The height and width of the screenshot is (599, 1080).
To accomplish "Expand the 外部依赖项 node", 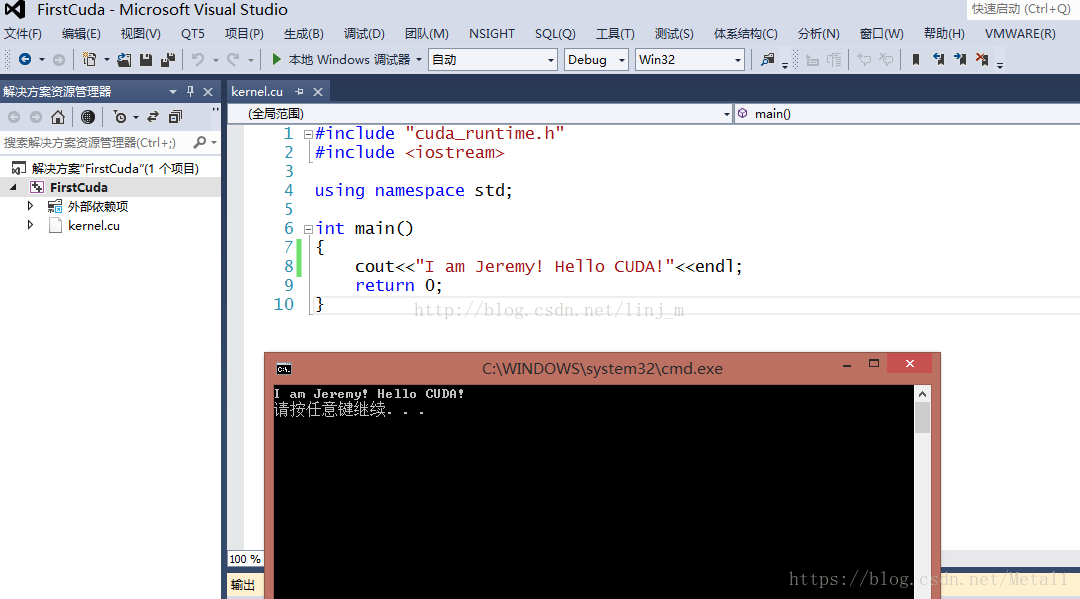I will [30, 206].
